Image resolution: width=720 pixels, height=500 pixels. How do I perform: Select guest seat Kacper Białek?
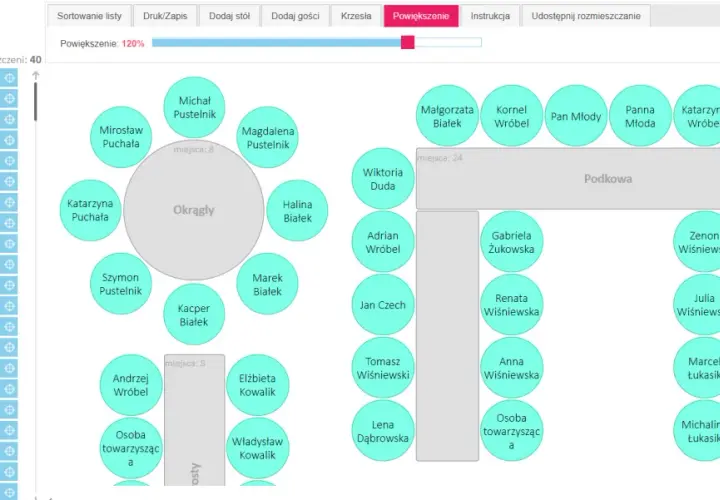[194, 315]
